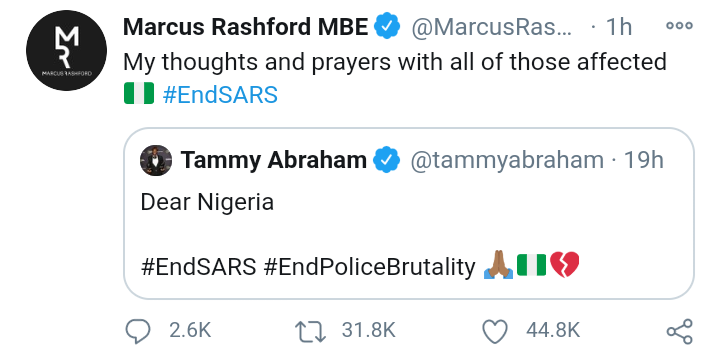The height and width of the screenshot is (363, 720).
Task: Like the tweet using heart icon
Action: (x=495, y=331)
